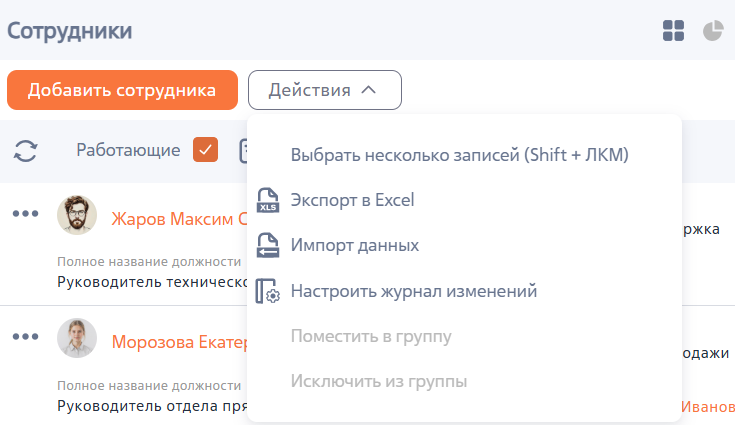Uncheck the Работающие checkbox
Image resolution: width=735 pixels, height=425 pixels.
tap(205, 149)
